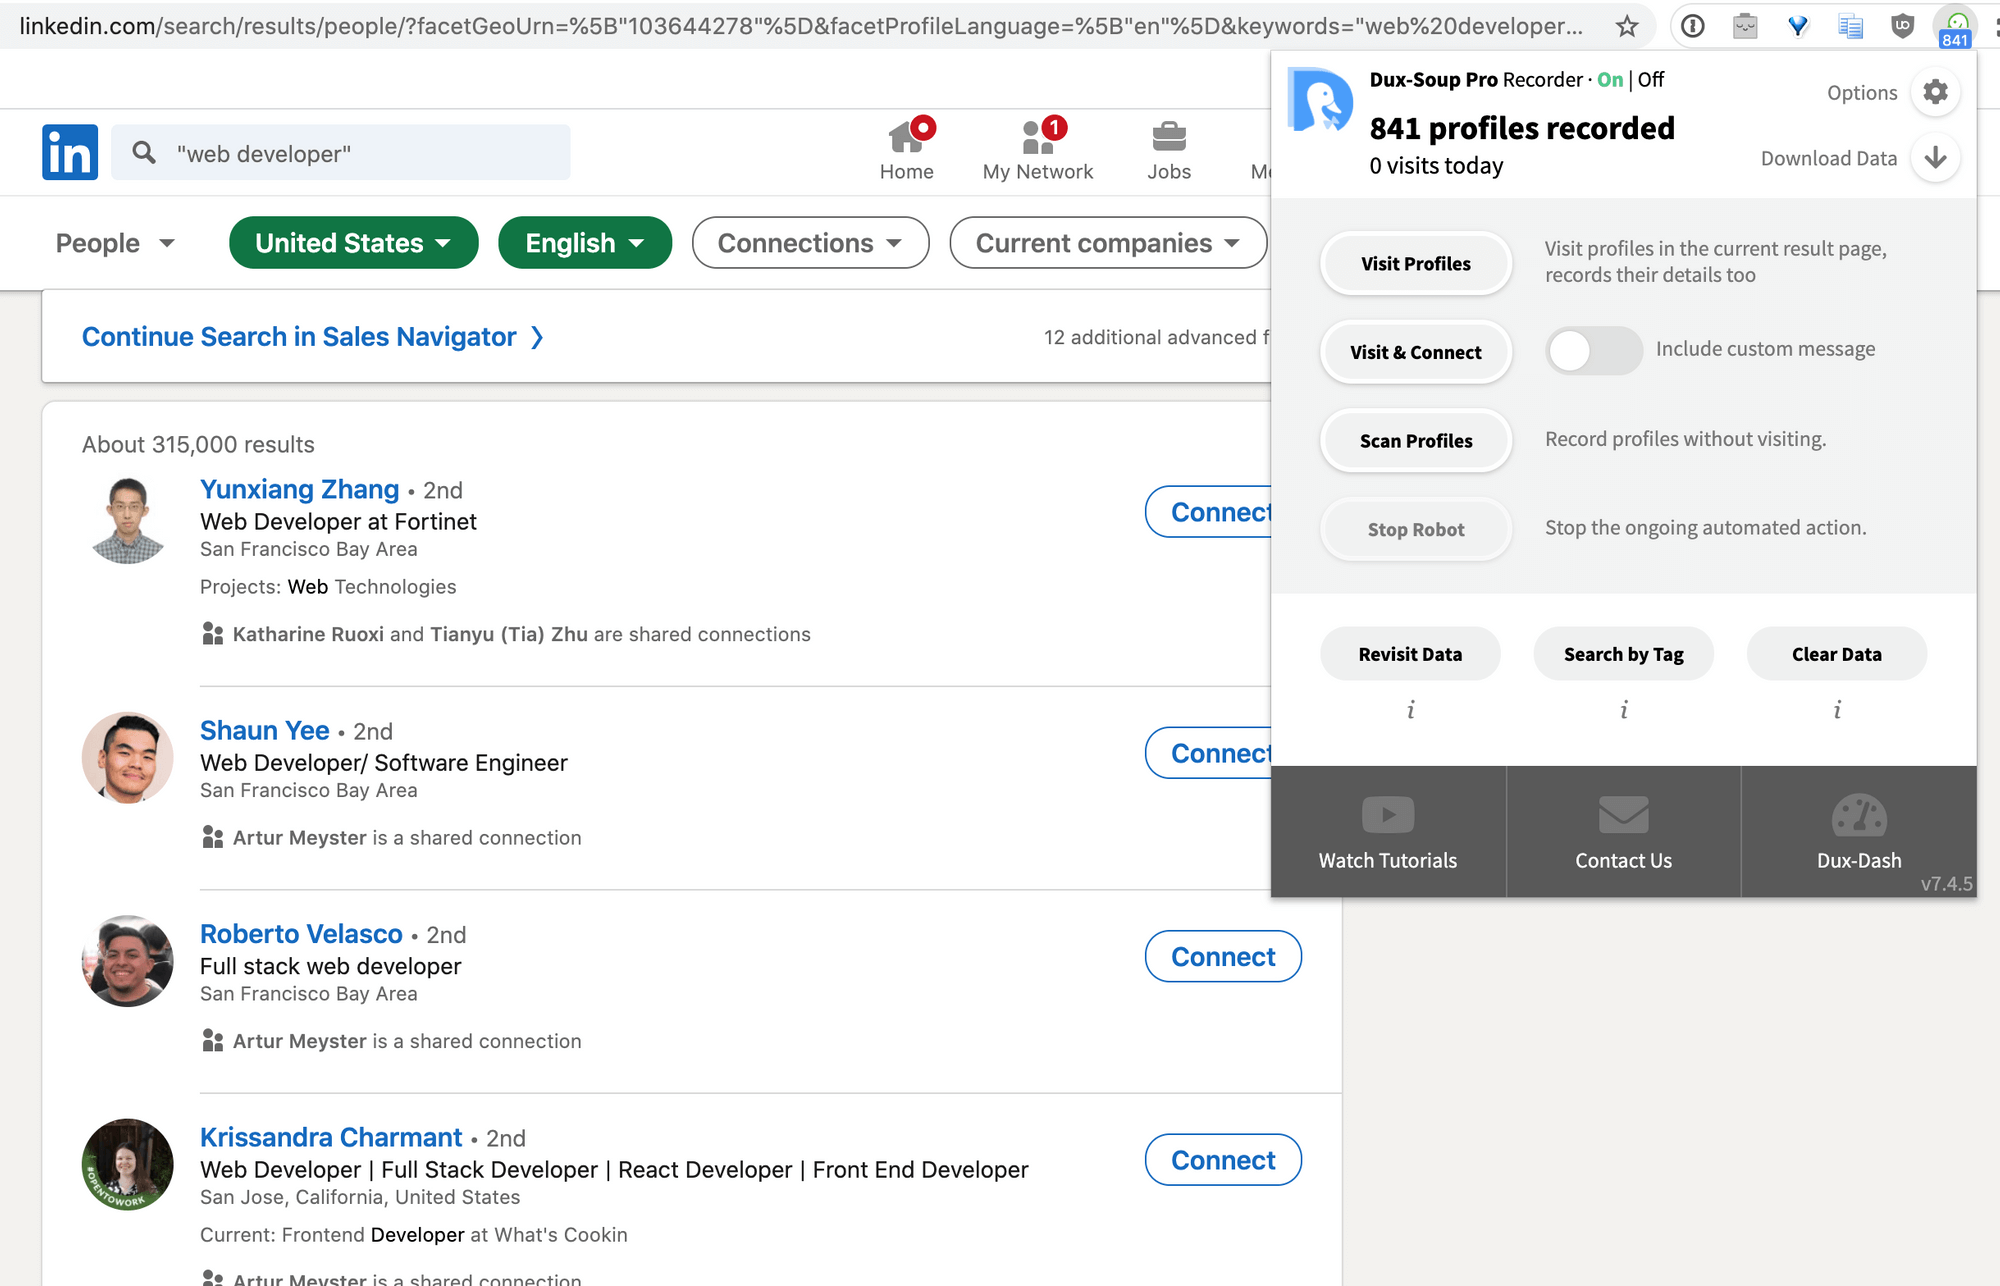
Task: Select the Search by Tag menu option
Action: [x=1622, y=653]
